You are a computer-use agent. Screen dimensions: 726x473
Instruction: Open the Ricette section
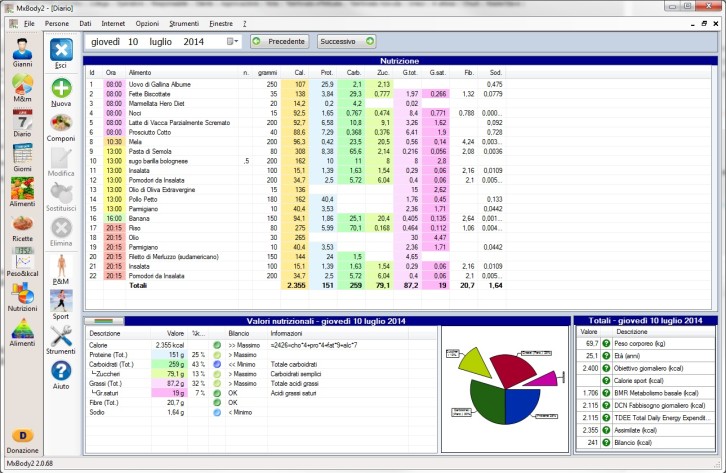(22, 229)
